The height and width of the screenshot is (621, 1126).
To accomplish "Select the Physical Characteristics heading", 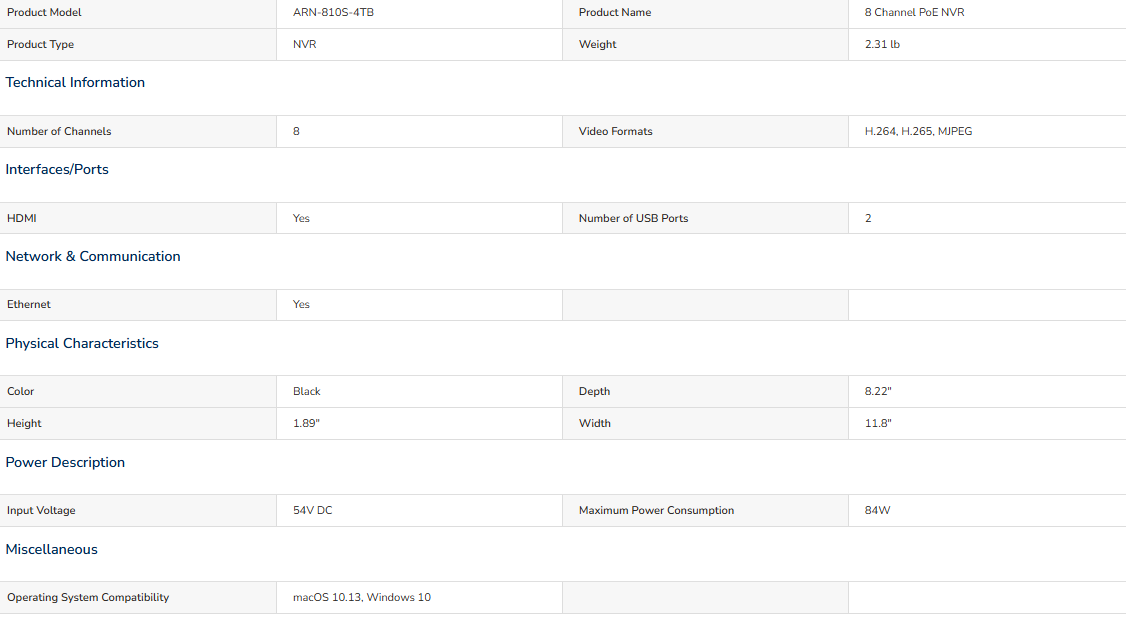I will (82, 343).
